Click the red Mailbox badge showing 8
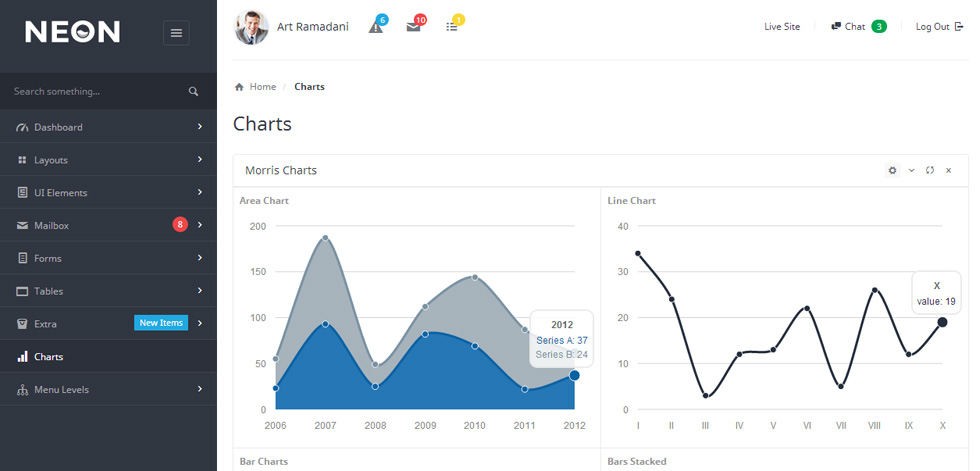 point(180,224)
